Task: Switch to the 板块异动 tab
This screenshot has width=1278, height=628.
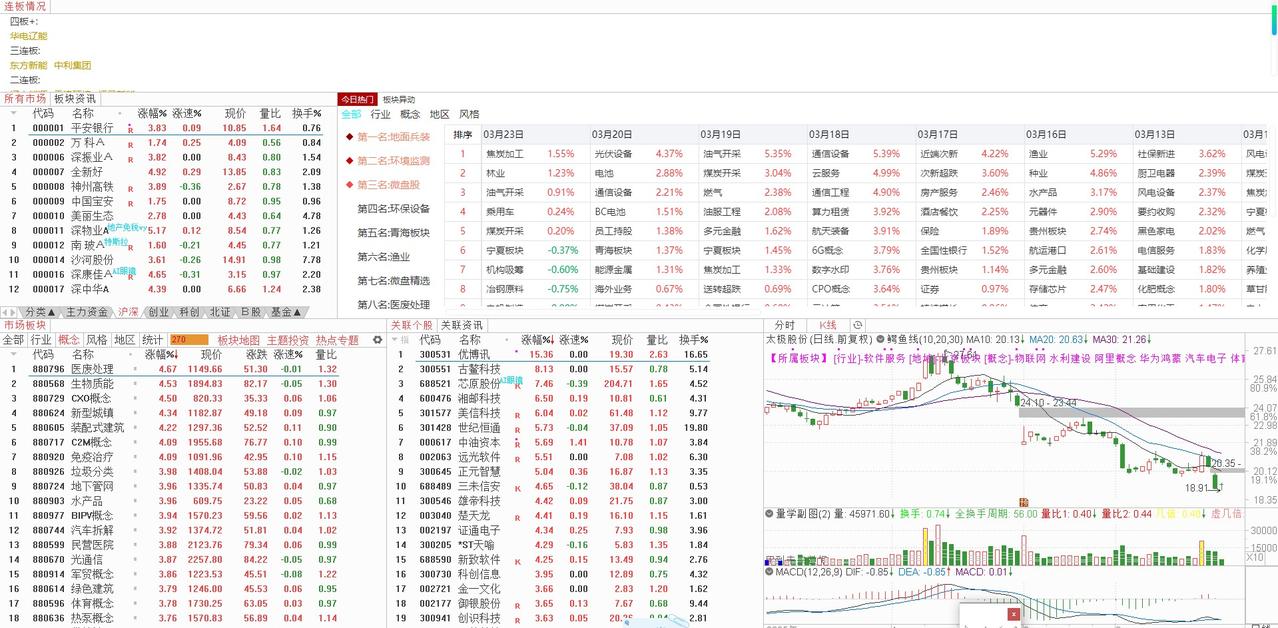Action: tap(399, 98)
